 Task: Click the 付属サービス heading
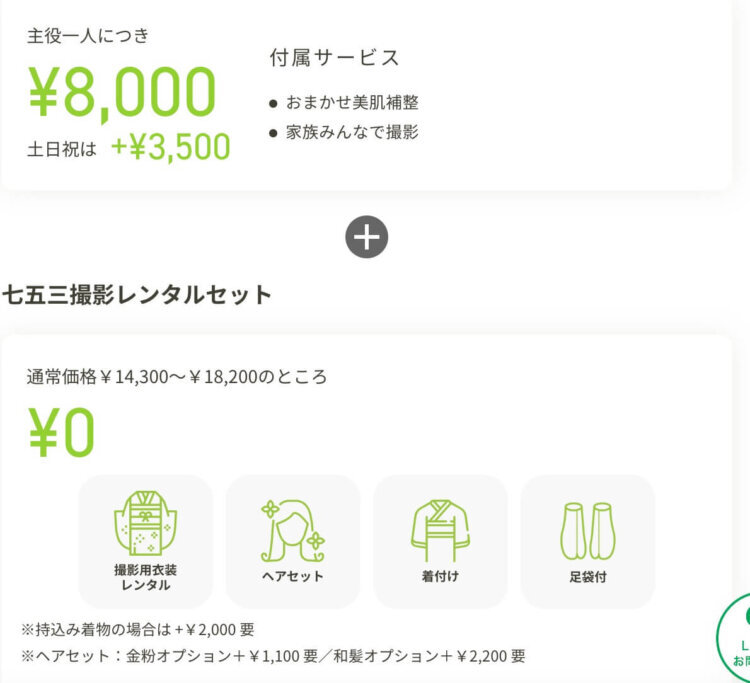click(334, 58)
